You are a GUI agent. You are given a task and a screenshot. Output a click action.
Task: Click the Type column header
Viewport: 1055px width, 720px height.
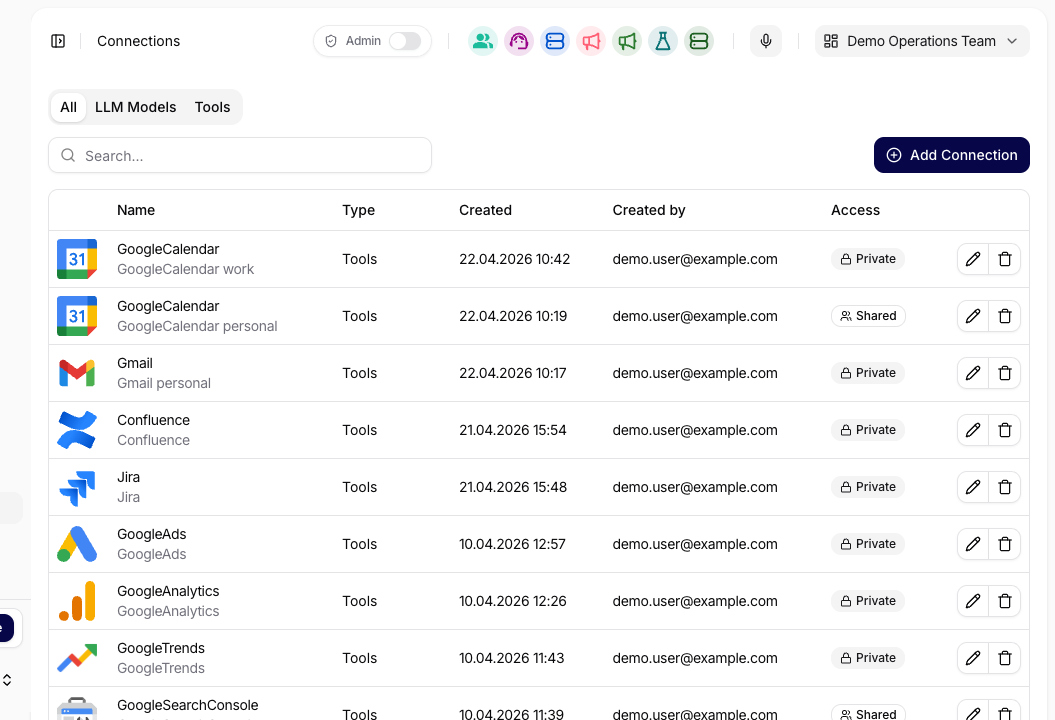359,210
